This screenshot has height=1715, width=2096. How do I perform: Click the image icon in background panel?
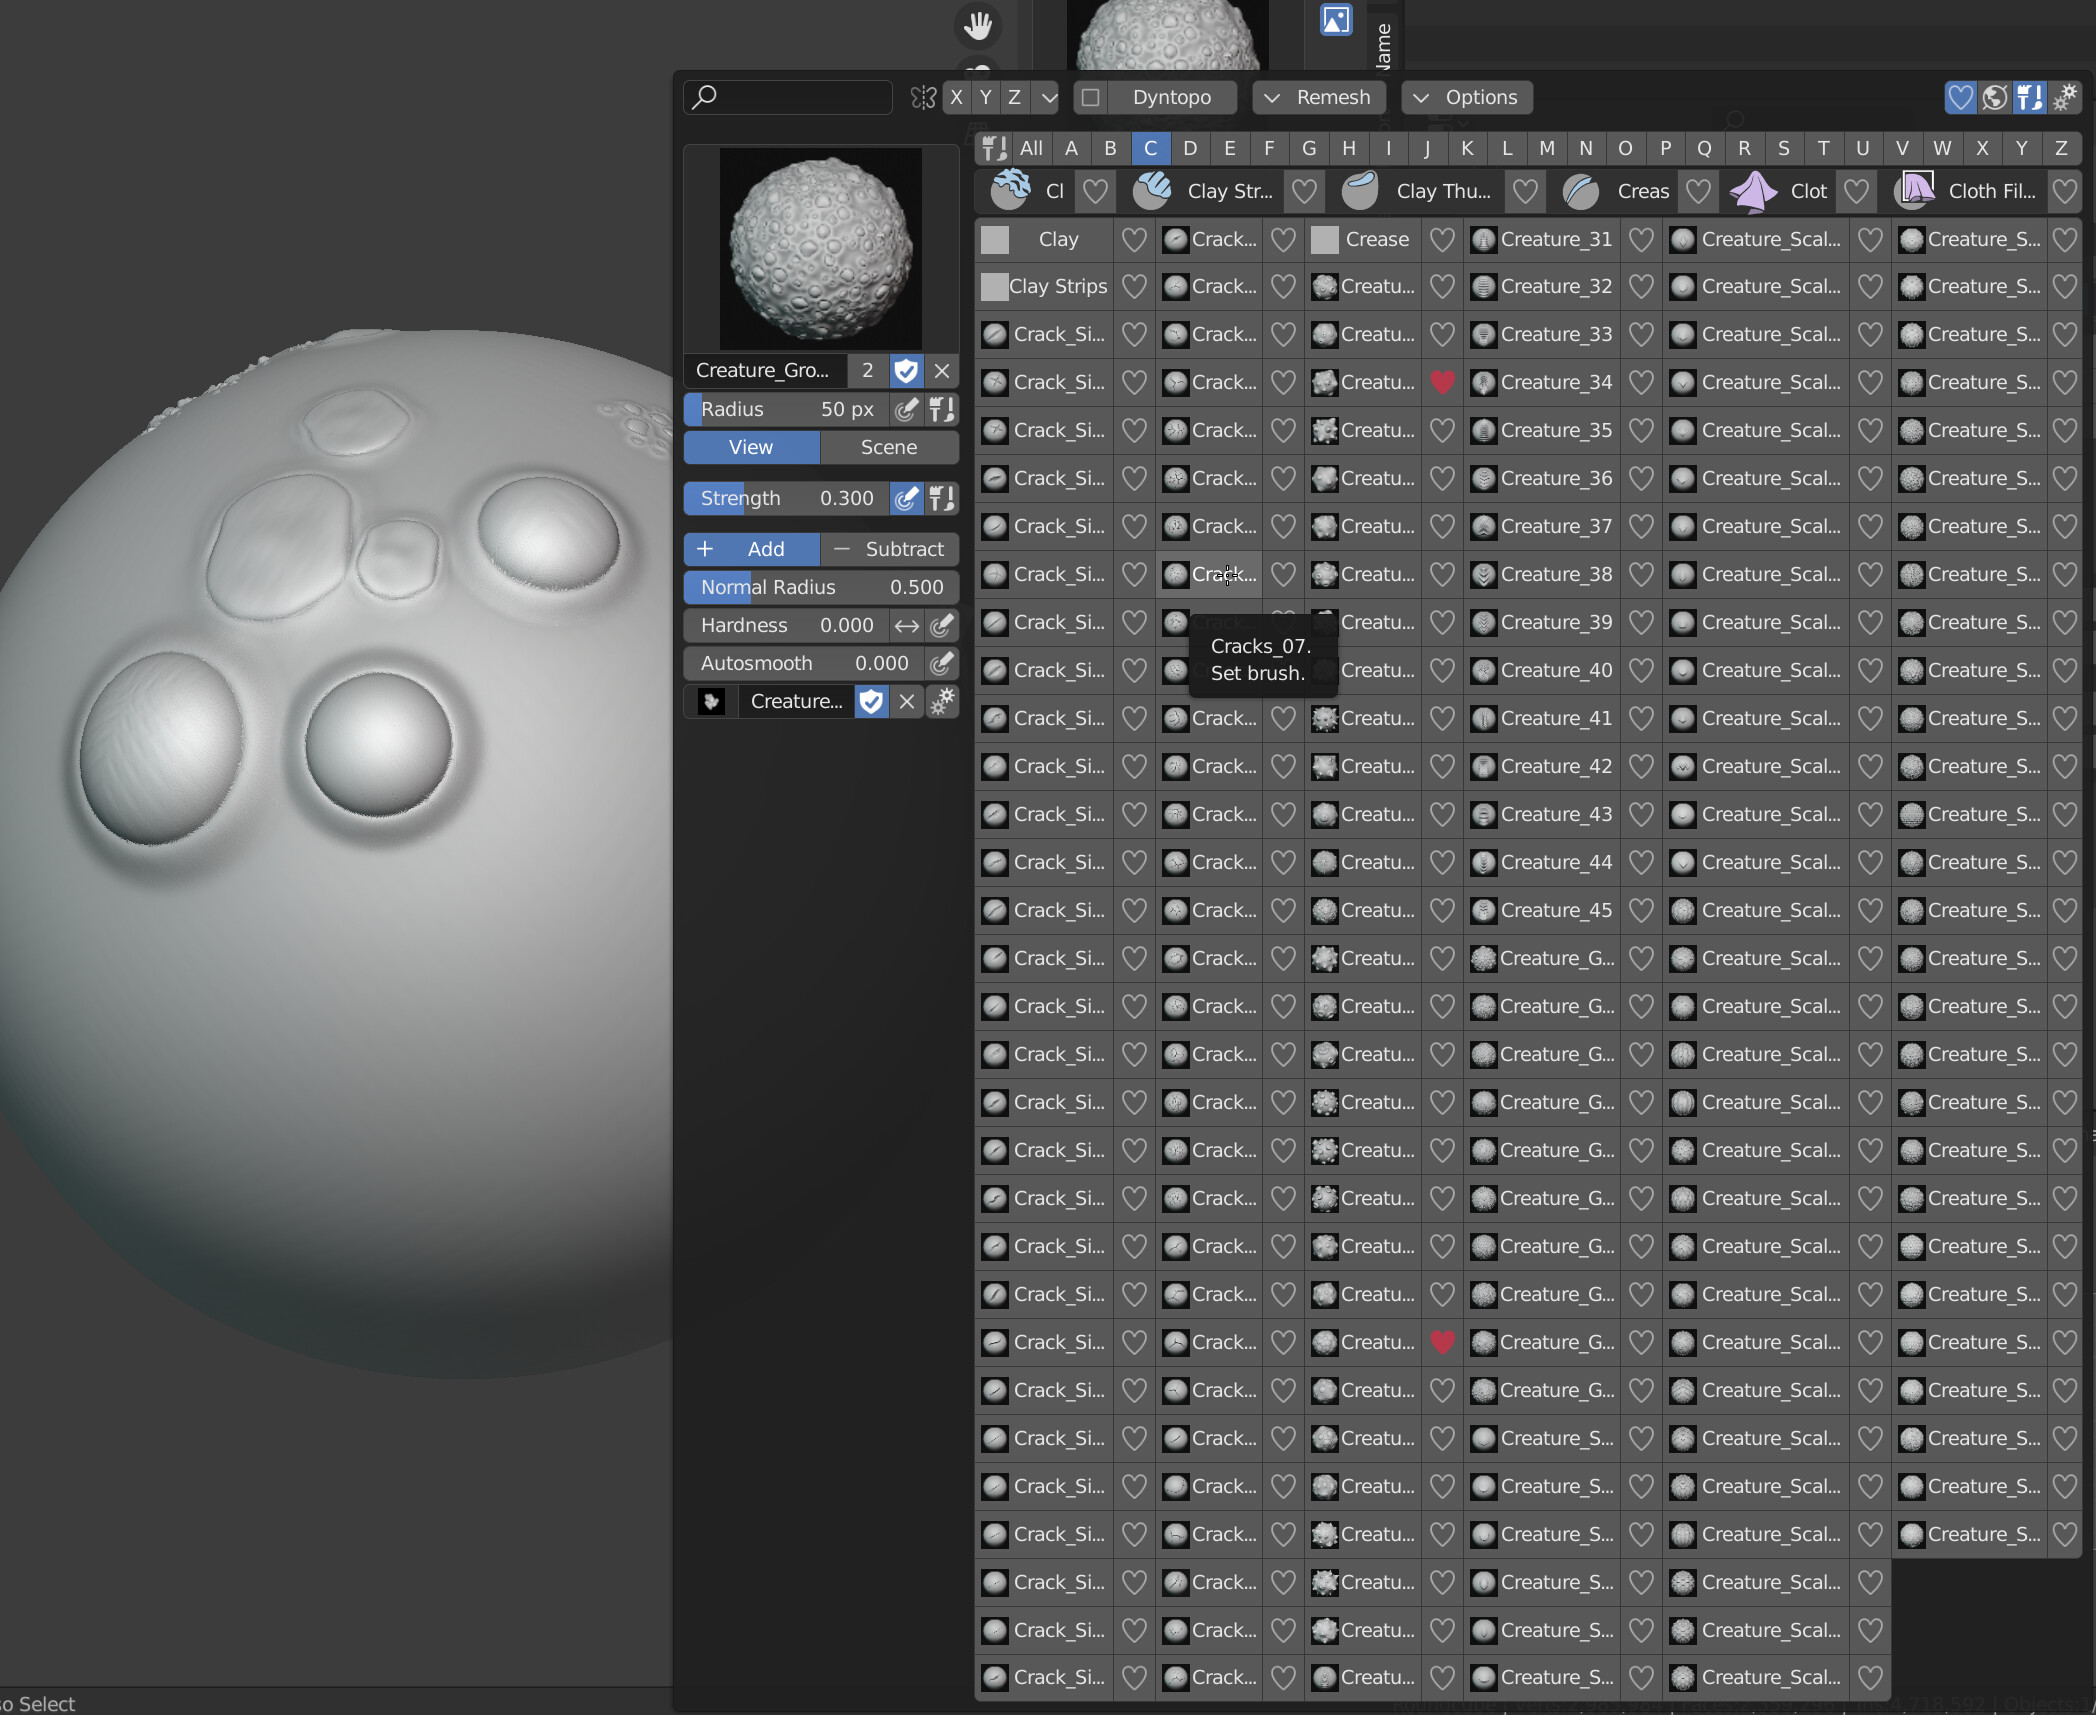(1336, 19)
